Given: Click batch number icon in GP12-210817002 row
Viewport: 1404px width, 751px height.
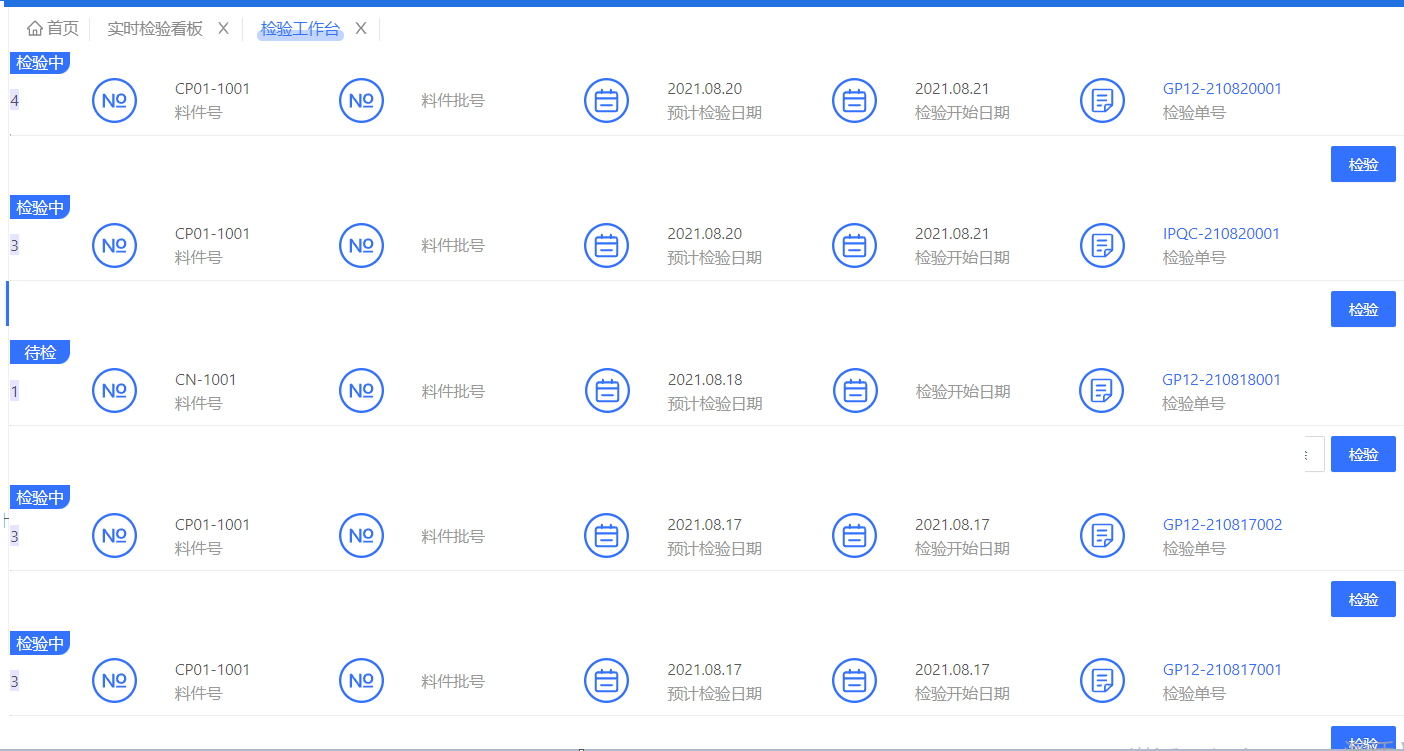Looking at the screenshot, I should [x=362, y=536].
